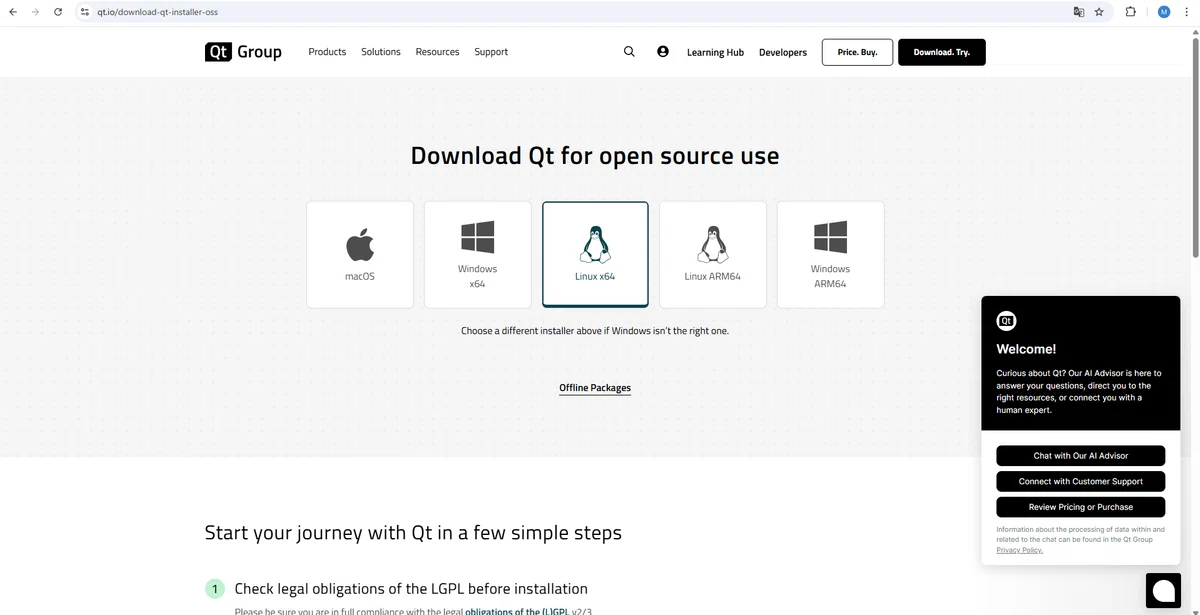This screenshot has width=1200, height=615.
Task: Open the Chrome three-dot menu
Action: [x=1187, y=12]
